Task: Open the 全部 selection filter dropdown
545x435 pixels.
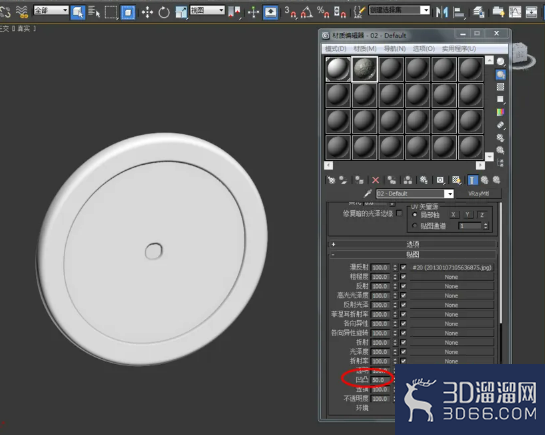Action: (x=51, y=10)
